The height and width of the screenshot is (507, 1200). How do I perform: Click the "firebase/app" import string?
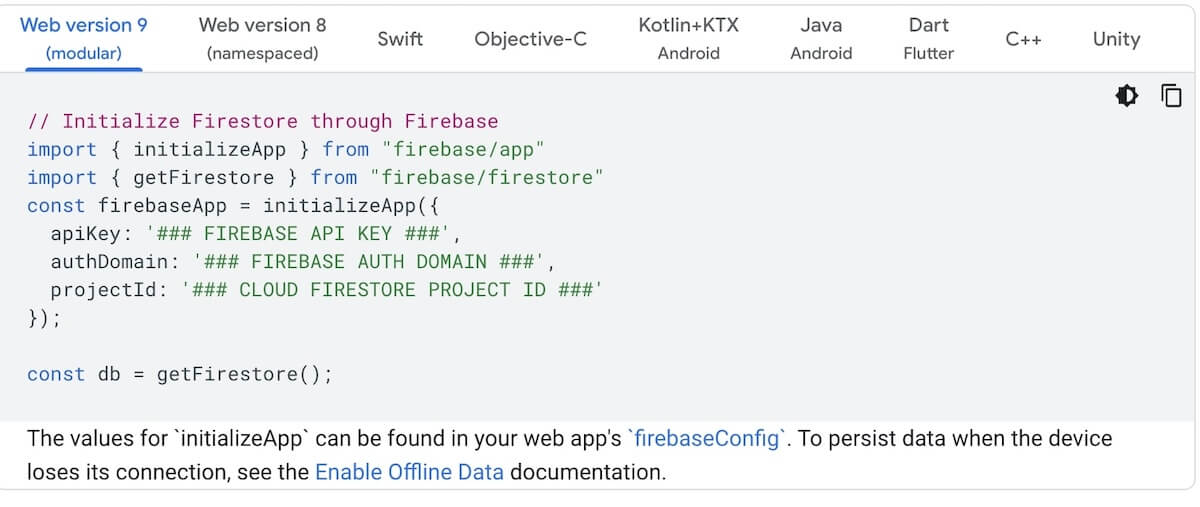pos(463,150)
